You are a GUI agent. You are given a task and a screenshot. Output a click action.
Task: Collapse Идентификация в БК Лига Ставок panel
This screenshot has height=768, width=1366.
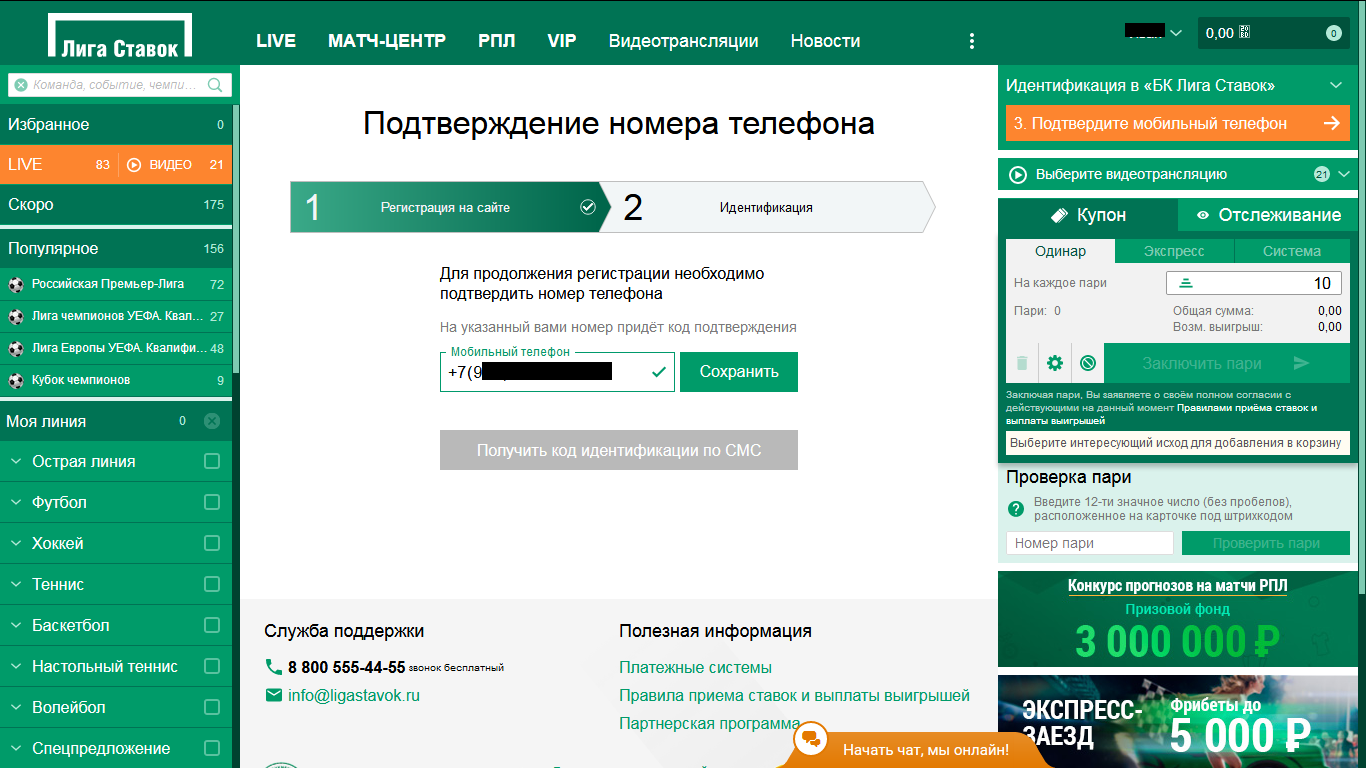(x=1336, y=85)
